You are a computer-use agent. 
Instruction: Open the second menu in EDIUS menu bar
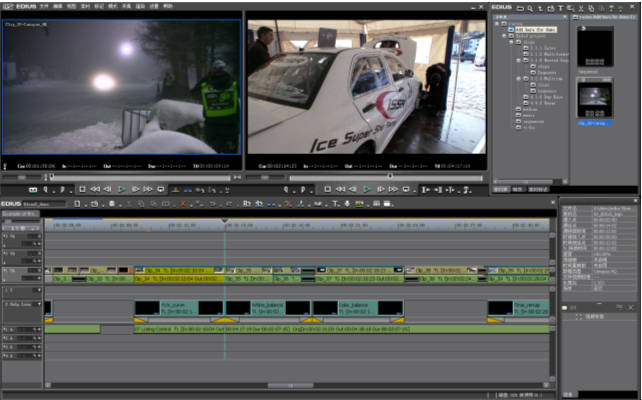57,5
